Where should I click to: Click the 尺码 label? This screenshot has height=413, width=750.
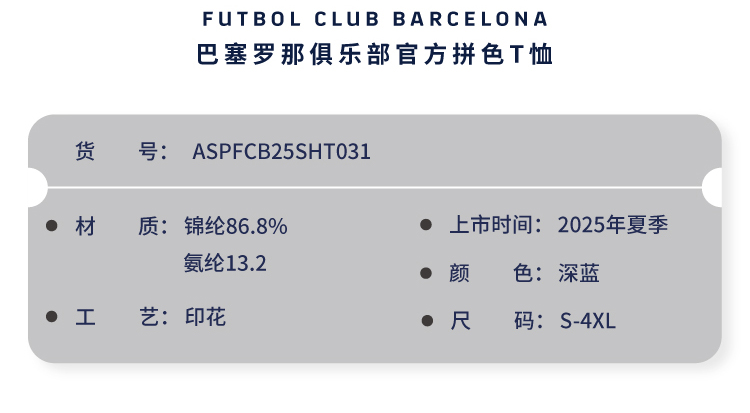click(x=496, y=322)
